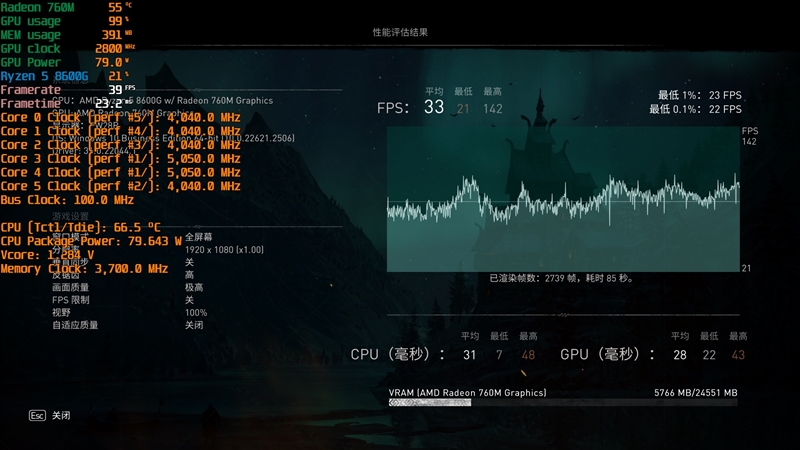Click the 最低 1%: 23 FPS reading
Screen dimensions: 800x450
tap(699, 95)
